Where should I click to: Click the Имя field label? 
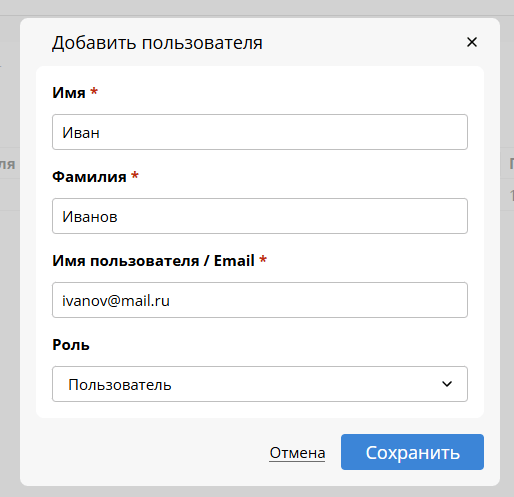pos(69,93)
